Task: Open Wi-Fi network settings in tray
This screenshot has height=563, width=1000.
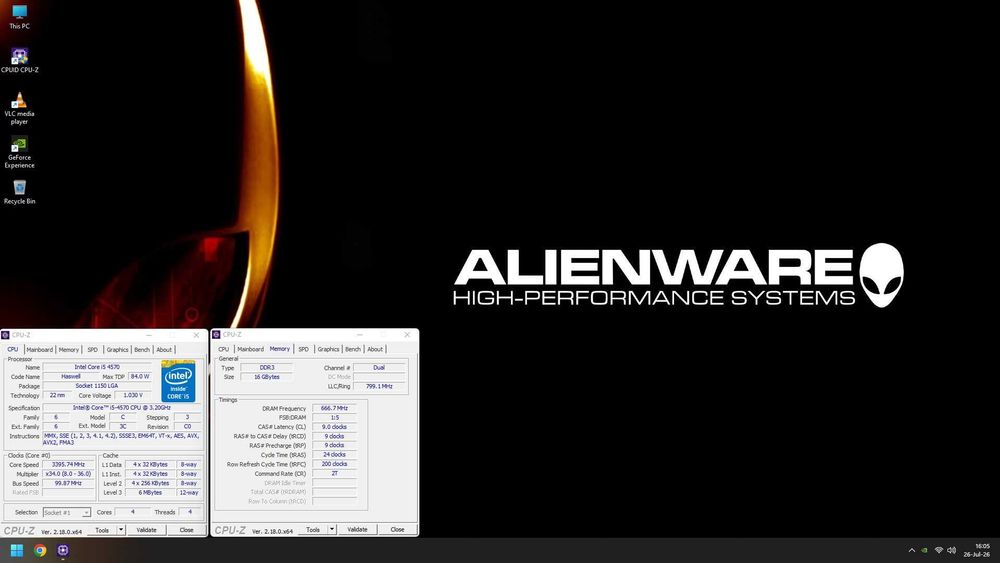Action: click(x=939, y=550)
